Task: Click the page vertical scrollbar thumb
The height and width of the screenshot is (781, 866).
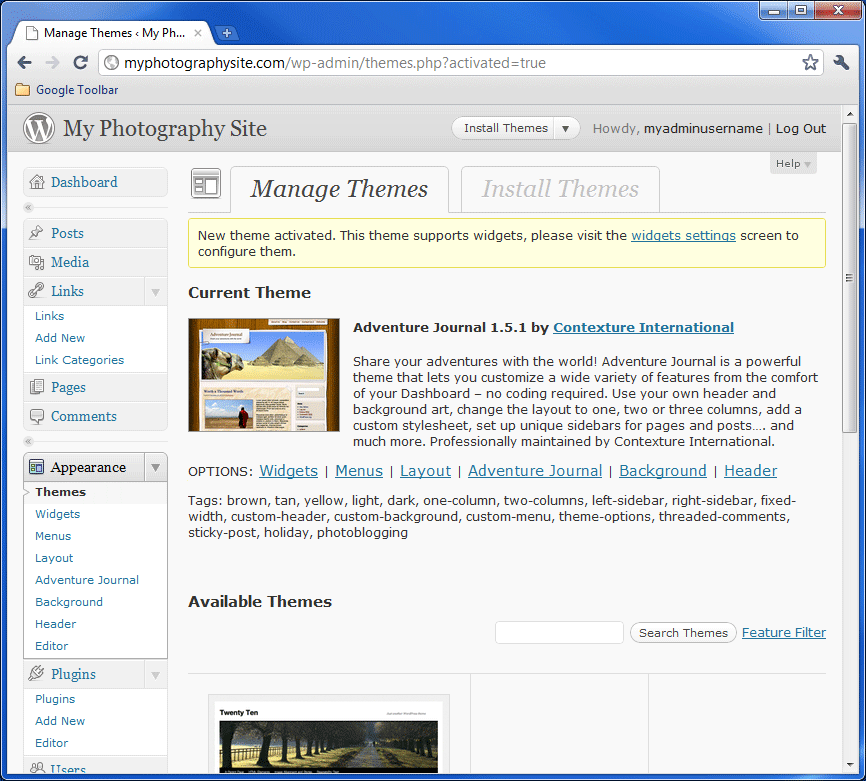Action: point(849,278)
